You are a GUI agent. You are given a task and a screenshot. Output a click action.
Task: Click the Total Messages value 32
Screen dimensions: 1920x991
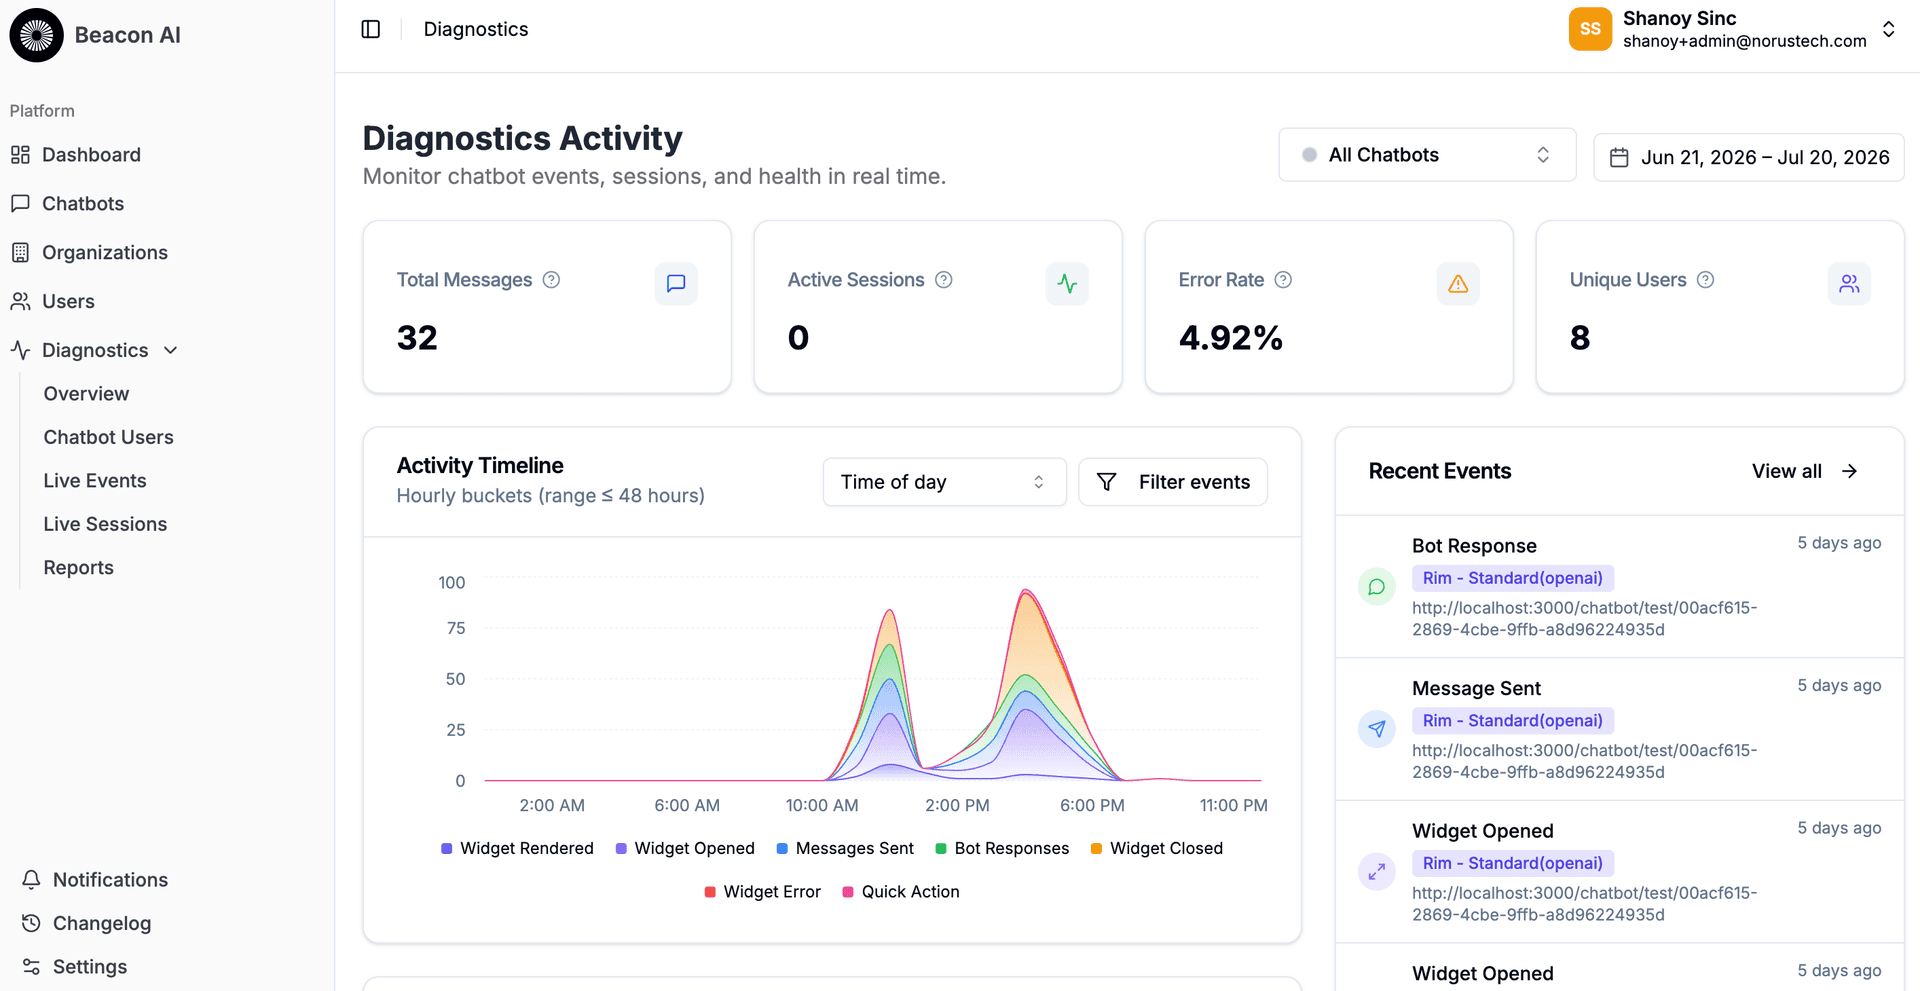[417, 338]
